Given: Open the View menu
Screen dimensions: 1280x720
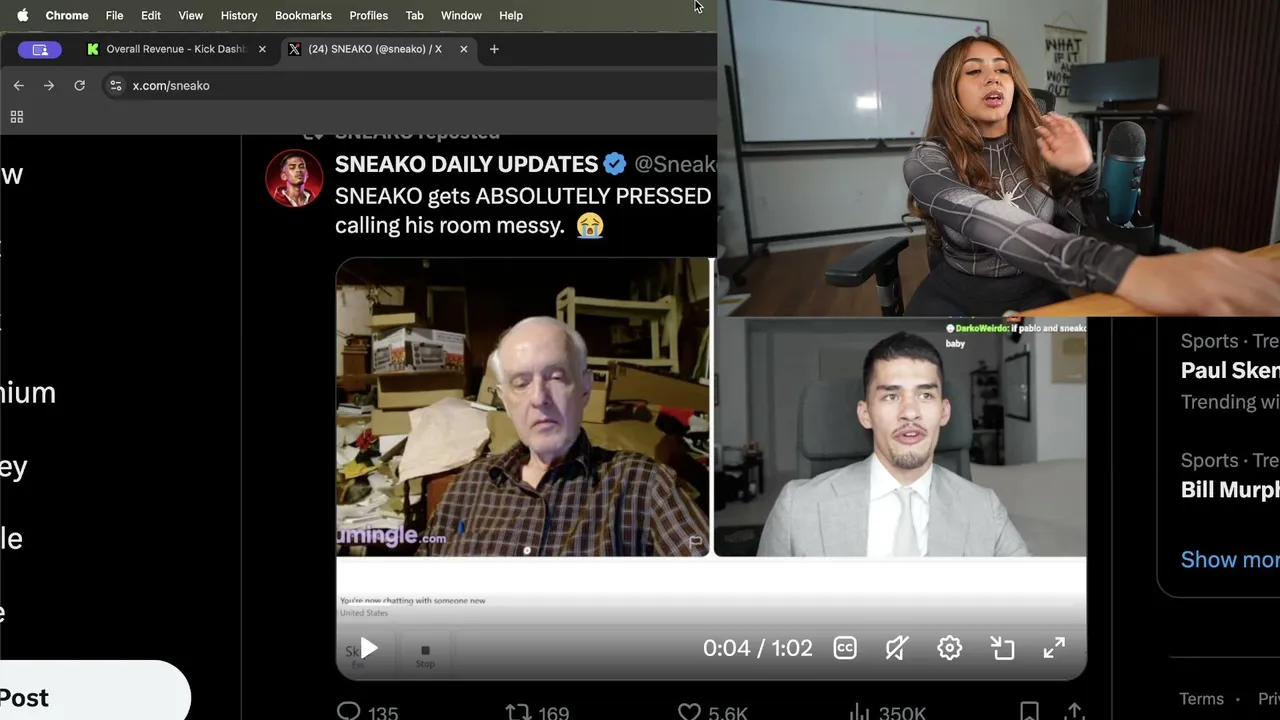Looking at the screenshot, I should click(190, 15).
